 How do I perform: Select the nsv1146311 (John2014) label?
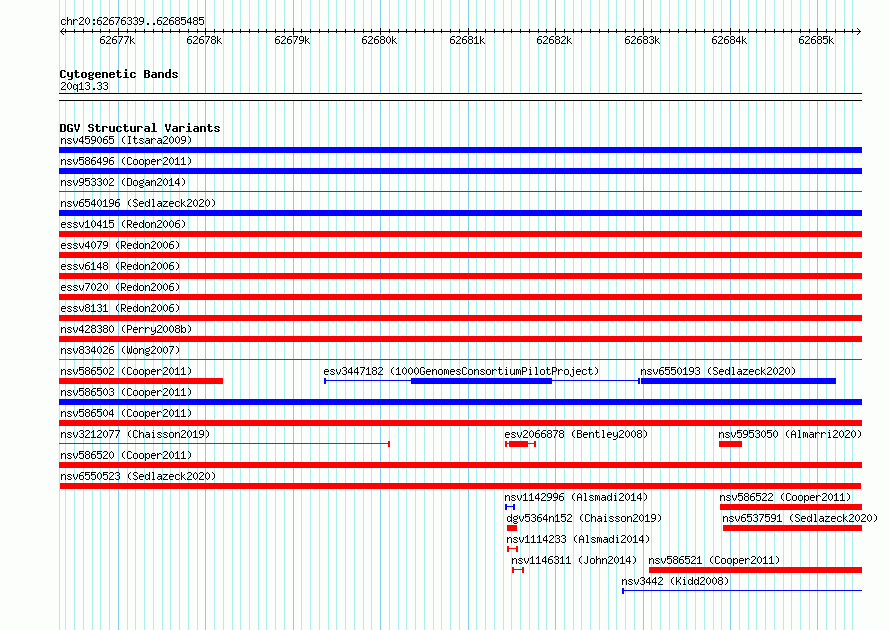574,560
